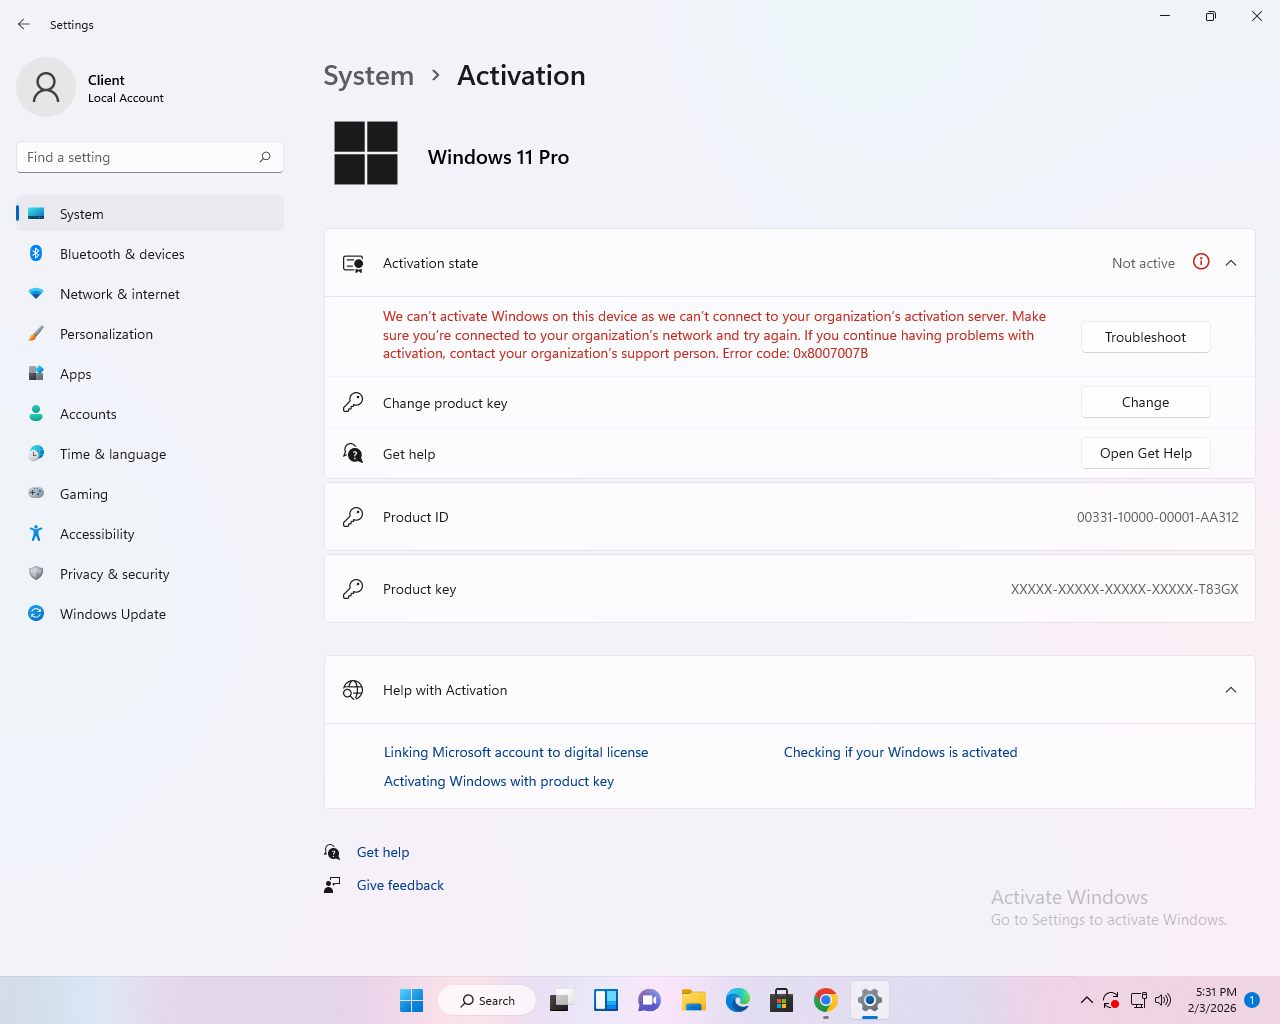Viewport: 1280px width, 1024px height.
Task: Open Apps settings
Action: 150,374
